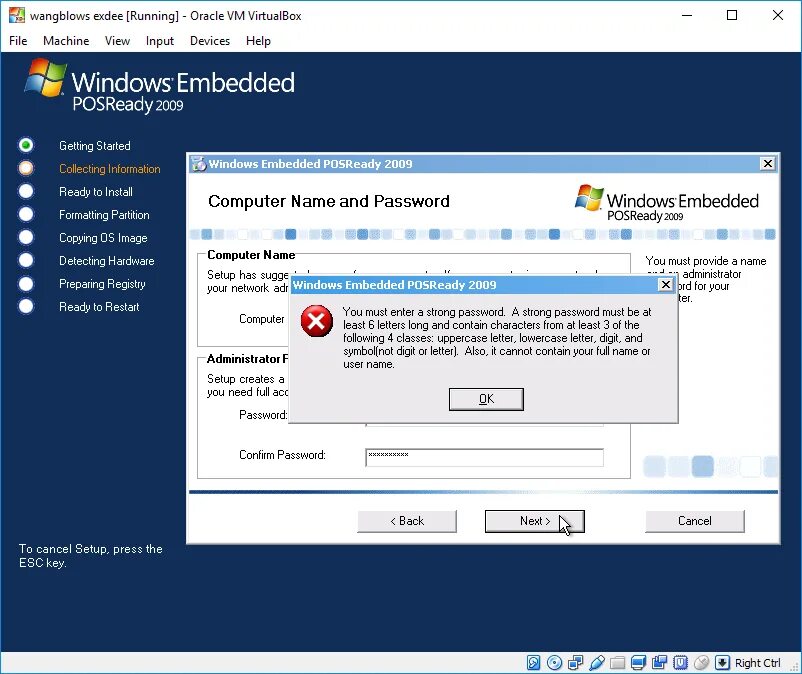The height and width of the screenshot is (674, 802).
Task: Click the 'Confirm Password:' label
Action: [282, 455]
